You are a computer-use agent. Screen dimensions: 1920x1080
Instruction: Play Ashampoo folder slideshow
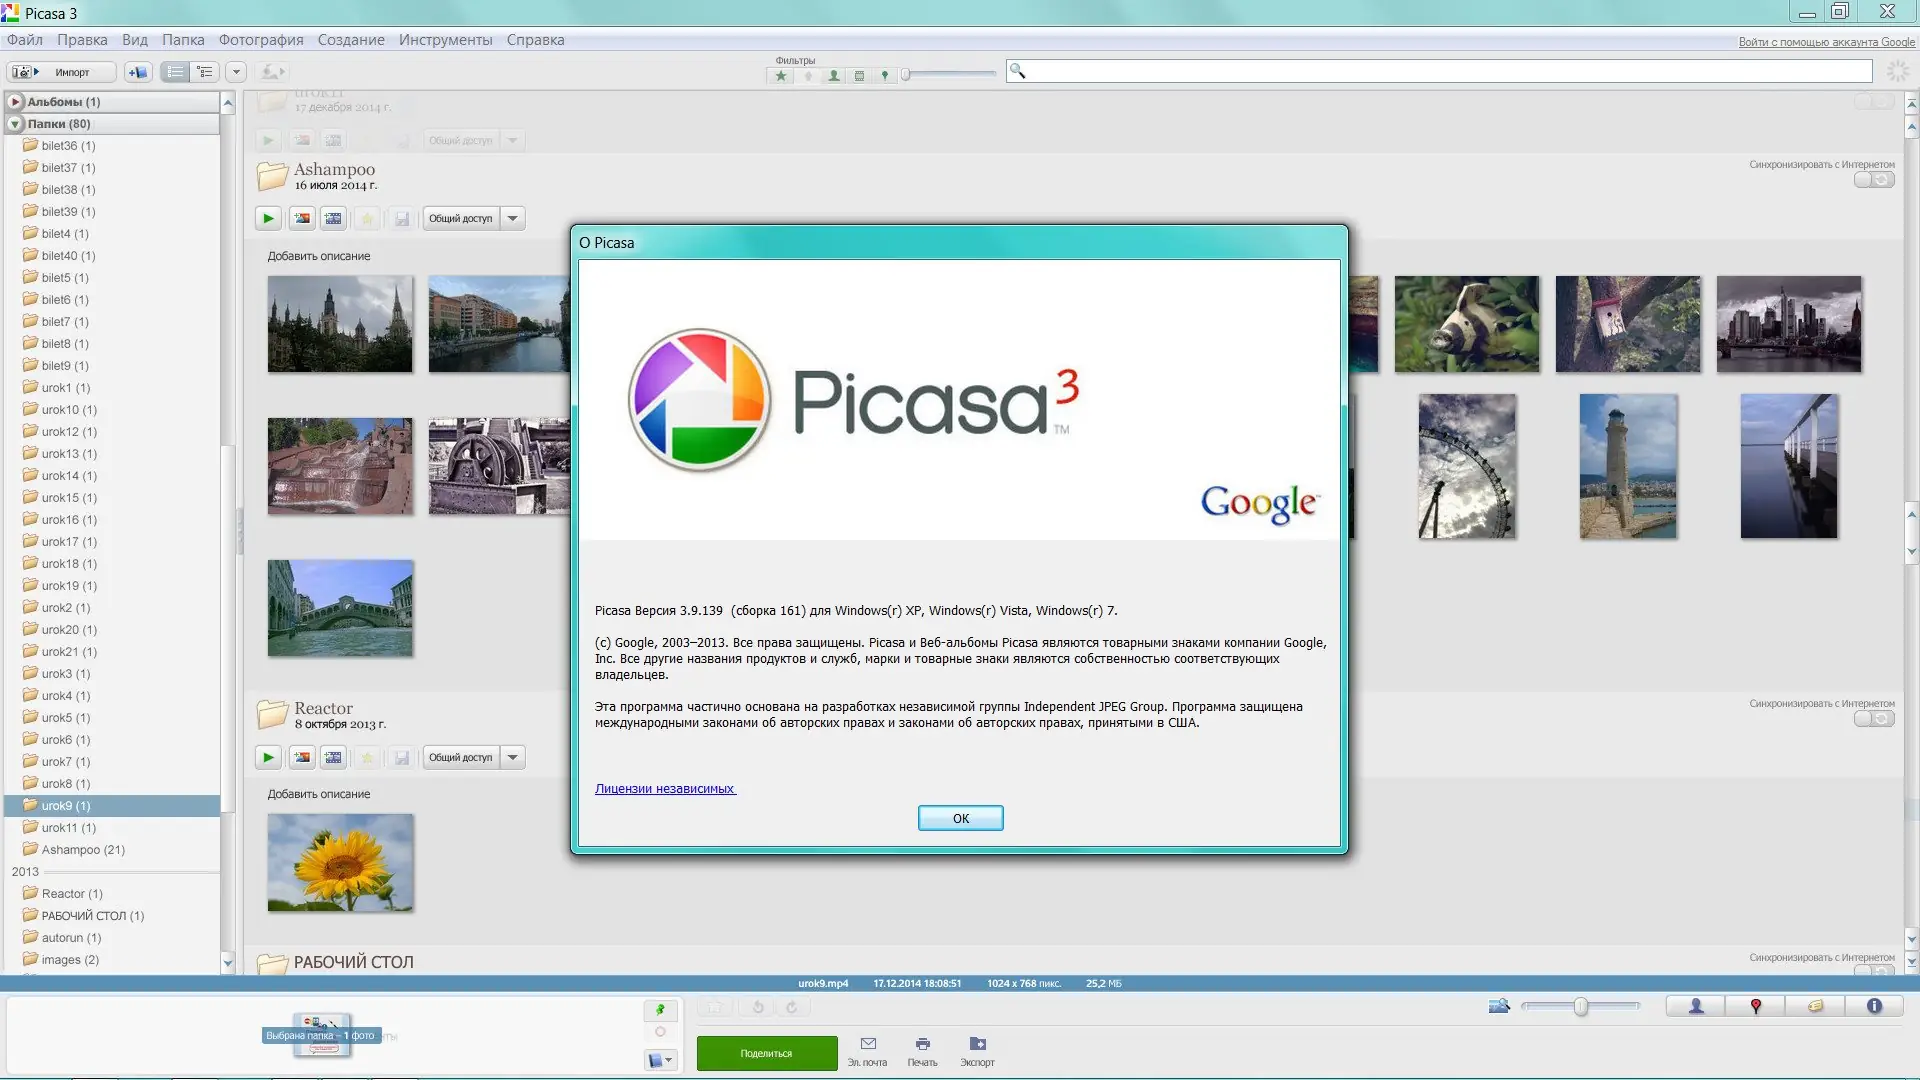(268, 218)
